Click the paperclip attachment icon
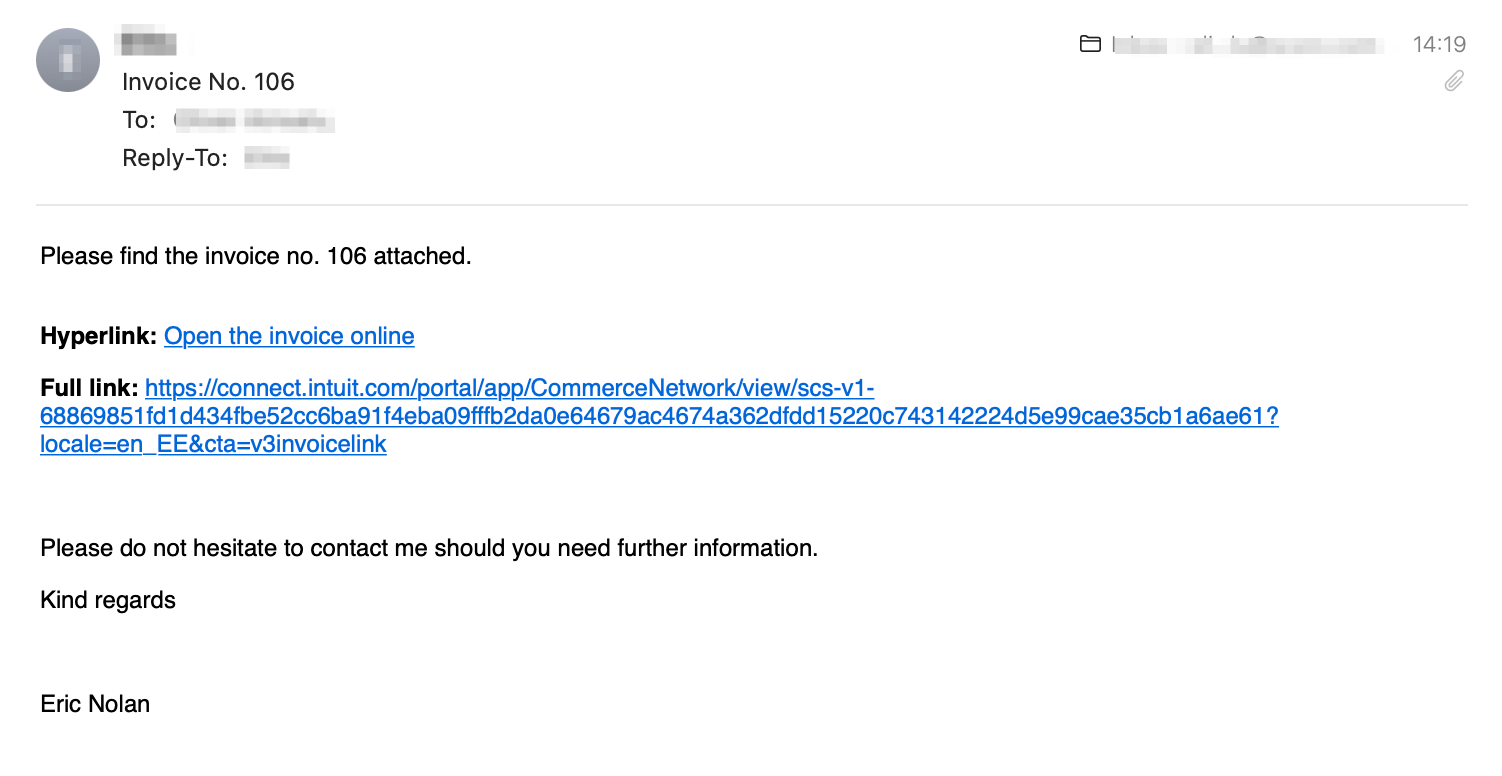Screen dimensions: 1502x776 1454,81
